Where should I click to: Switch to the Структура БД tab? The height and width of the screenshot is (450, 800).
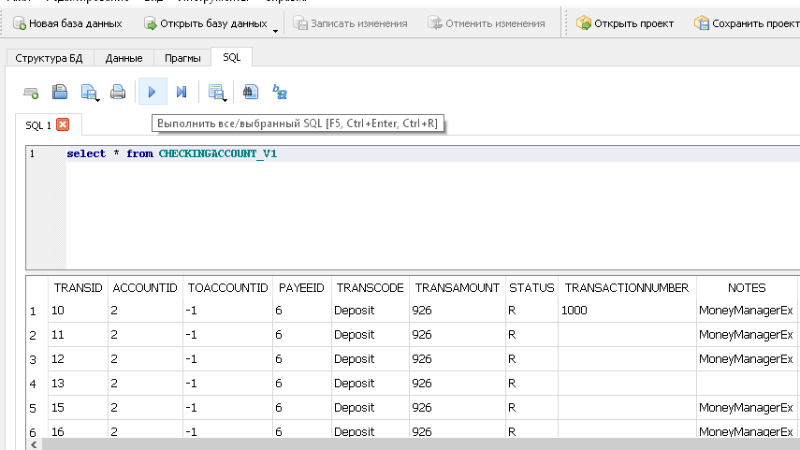point(48,58)
